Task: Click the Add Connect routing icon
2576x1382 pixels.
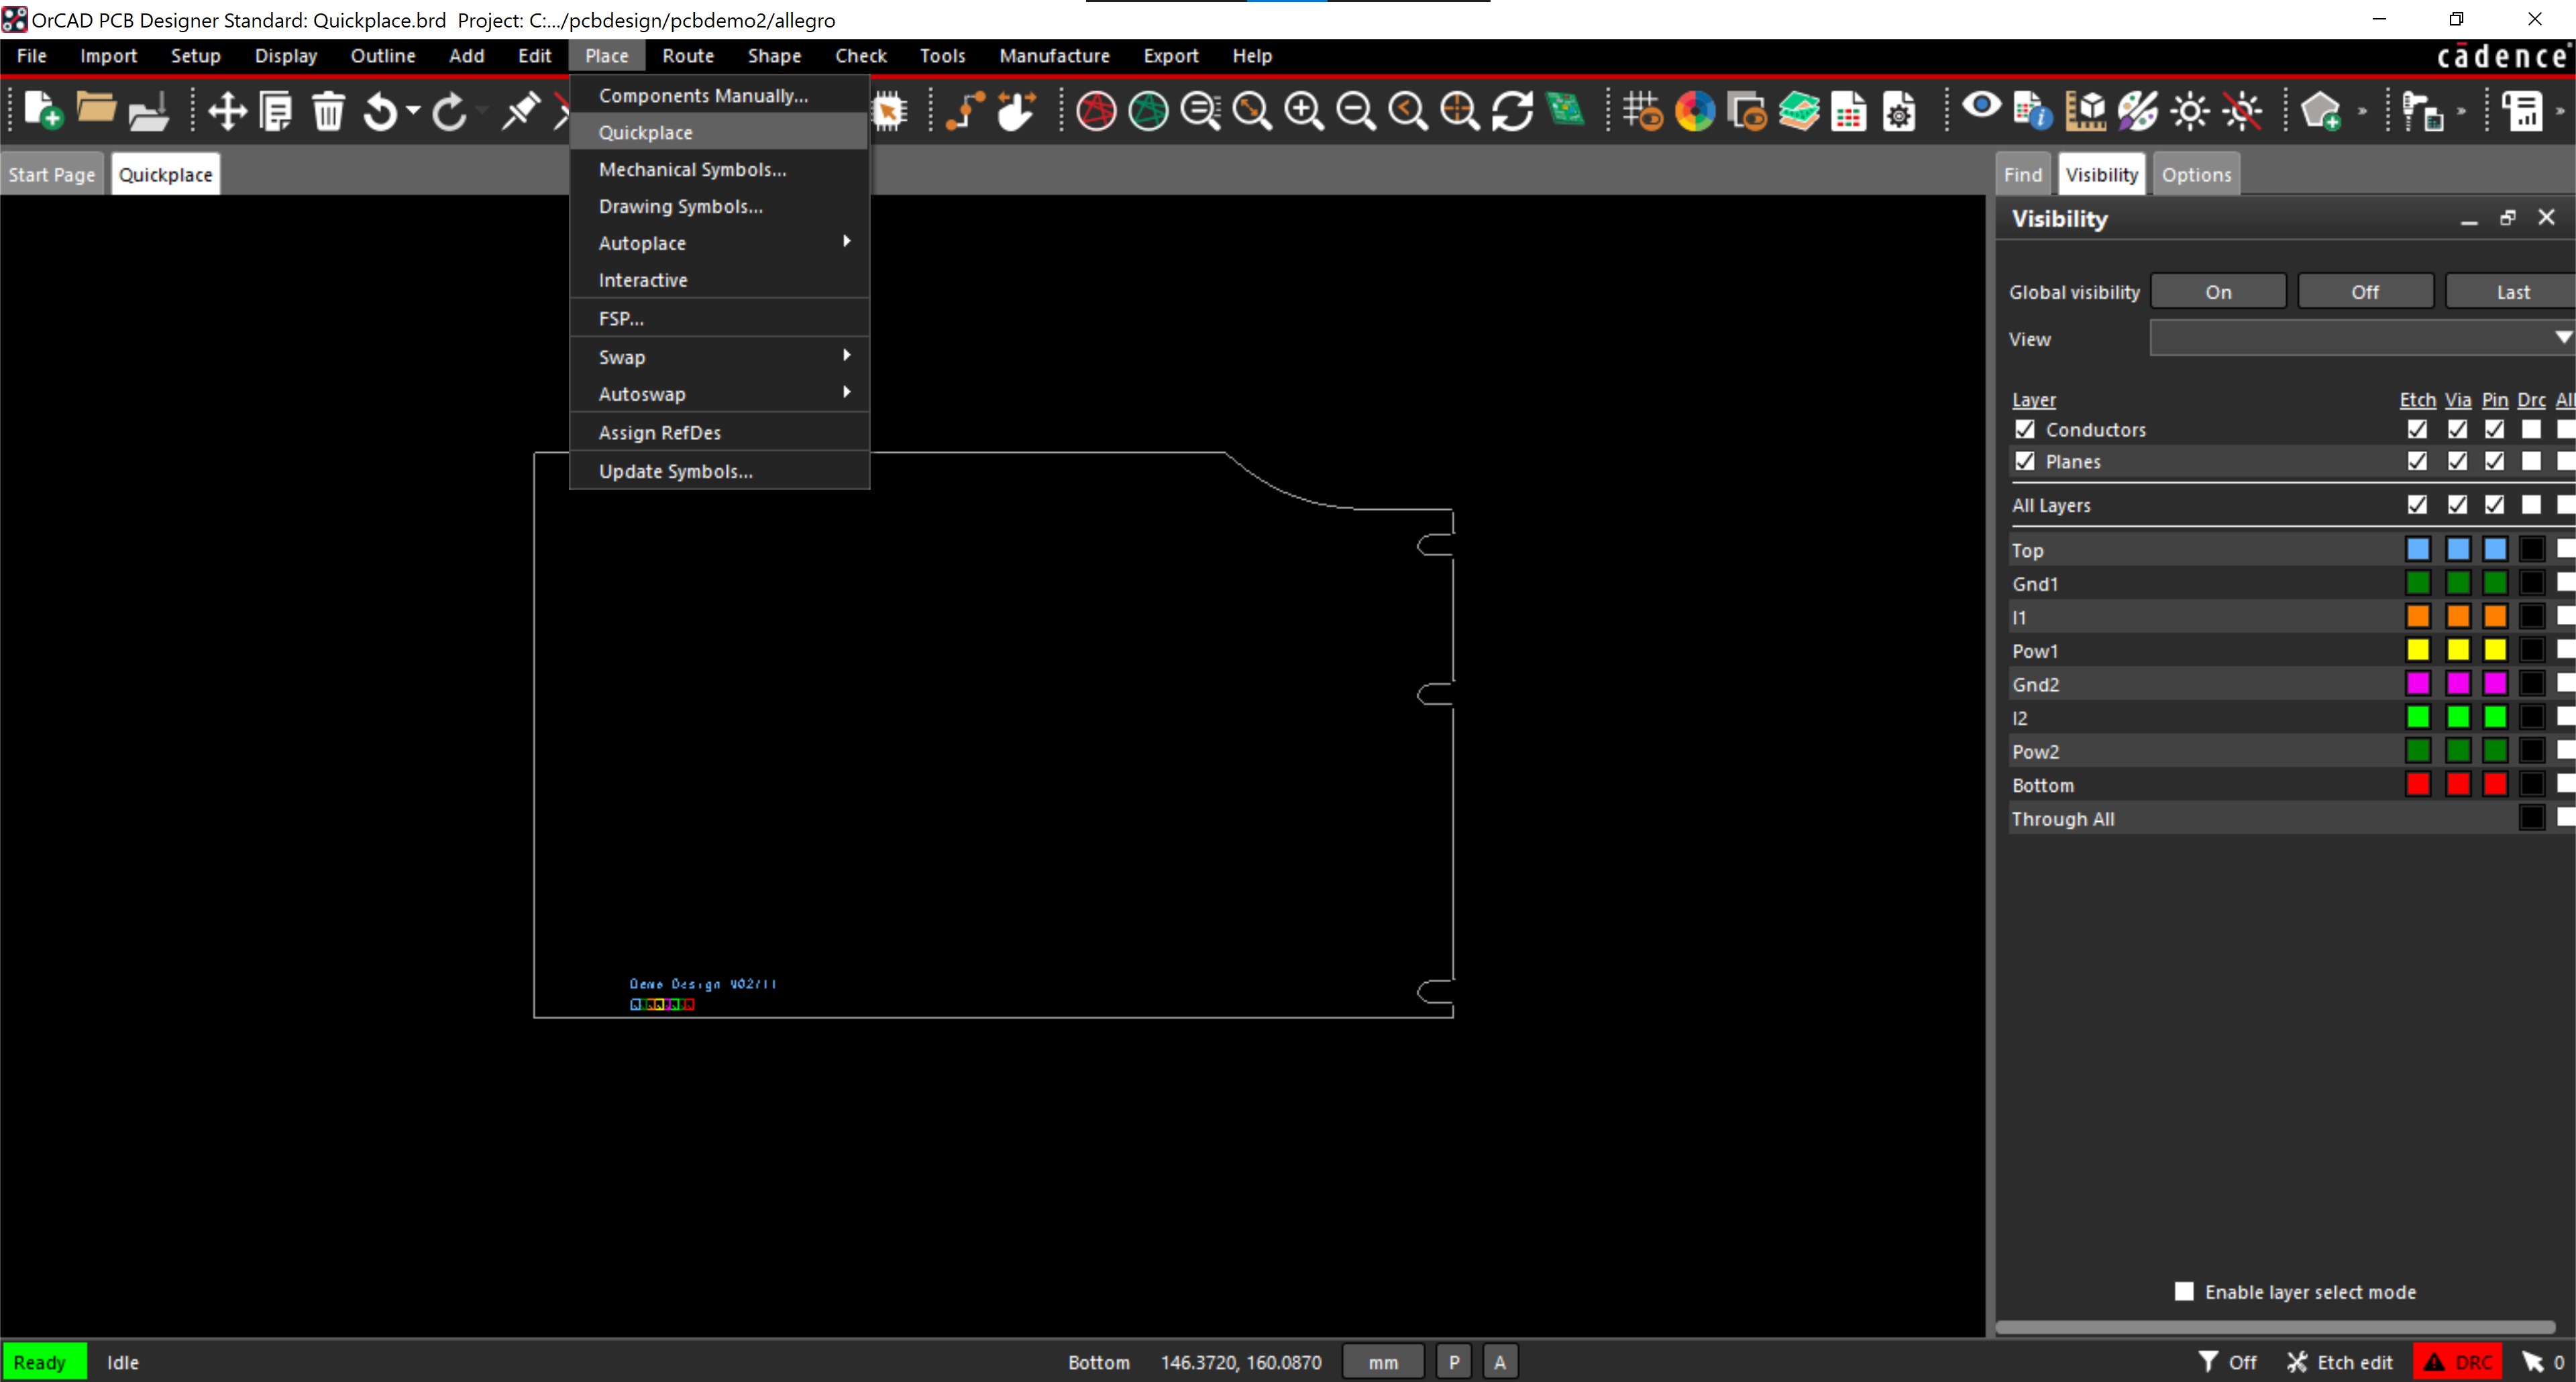Action: (965, 111)
